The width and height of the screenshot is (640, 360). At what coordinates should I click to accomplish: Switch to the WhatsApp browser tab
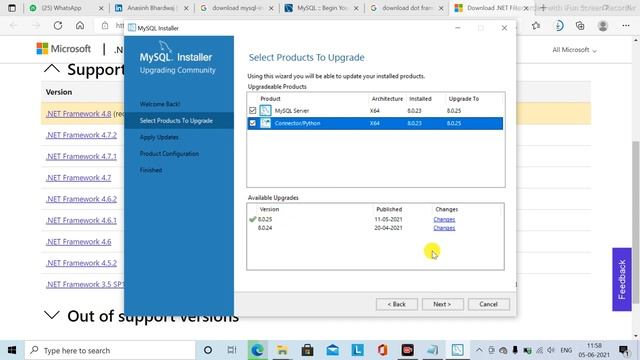tap(67, 8)
